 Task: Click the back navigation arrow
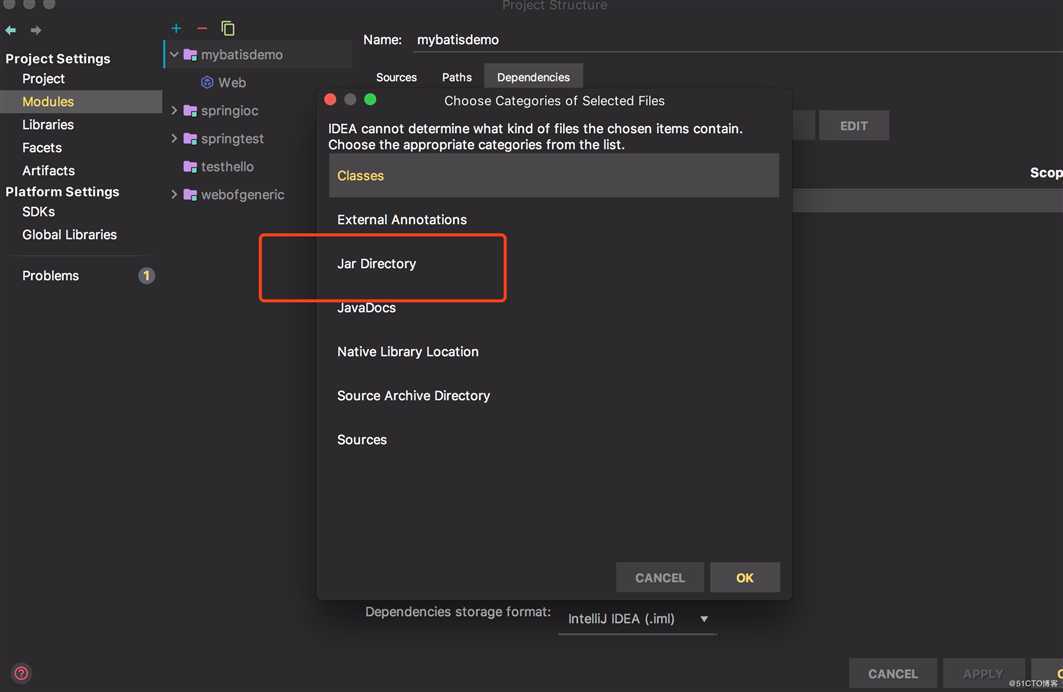(x=11, y=30)
